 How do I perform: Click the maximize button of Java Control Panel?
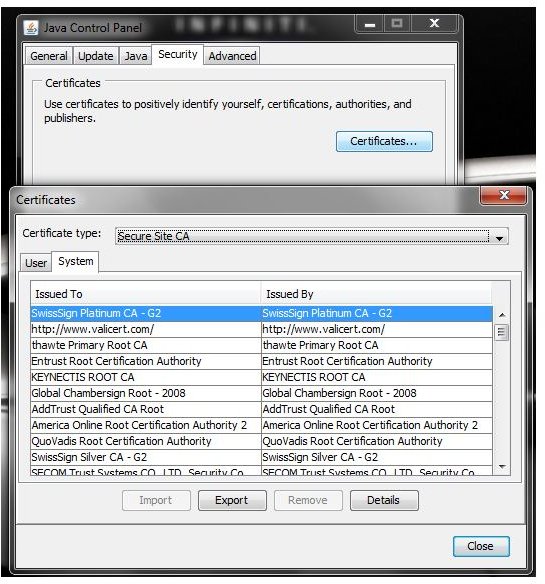point(397,24)
